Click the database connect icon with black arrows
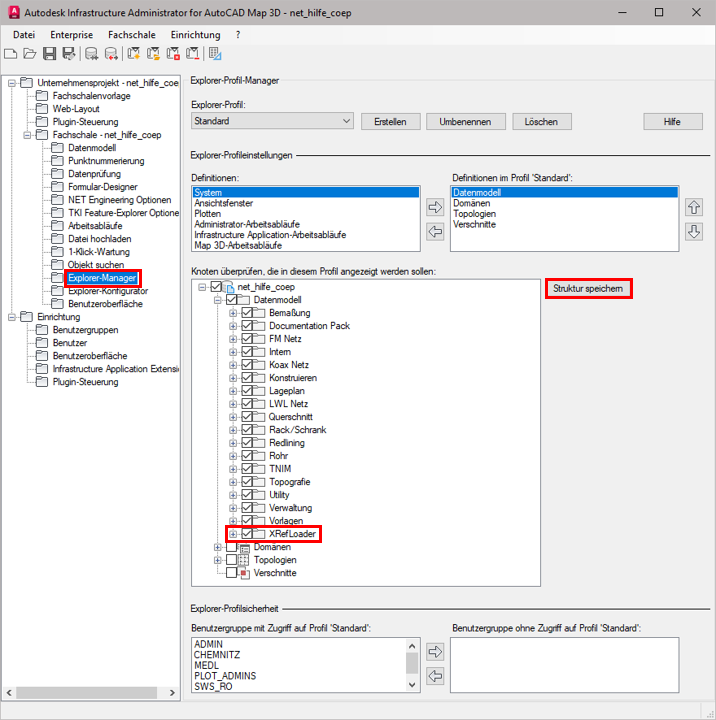The width and height of the screenshot is (716, 720). (91, 54)
